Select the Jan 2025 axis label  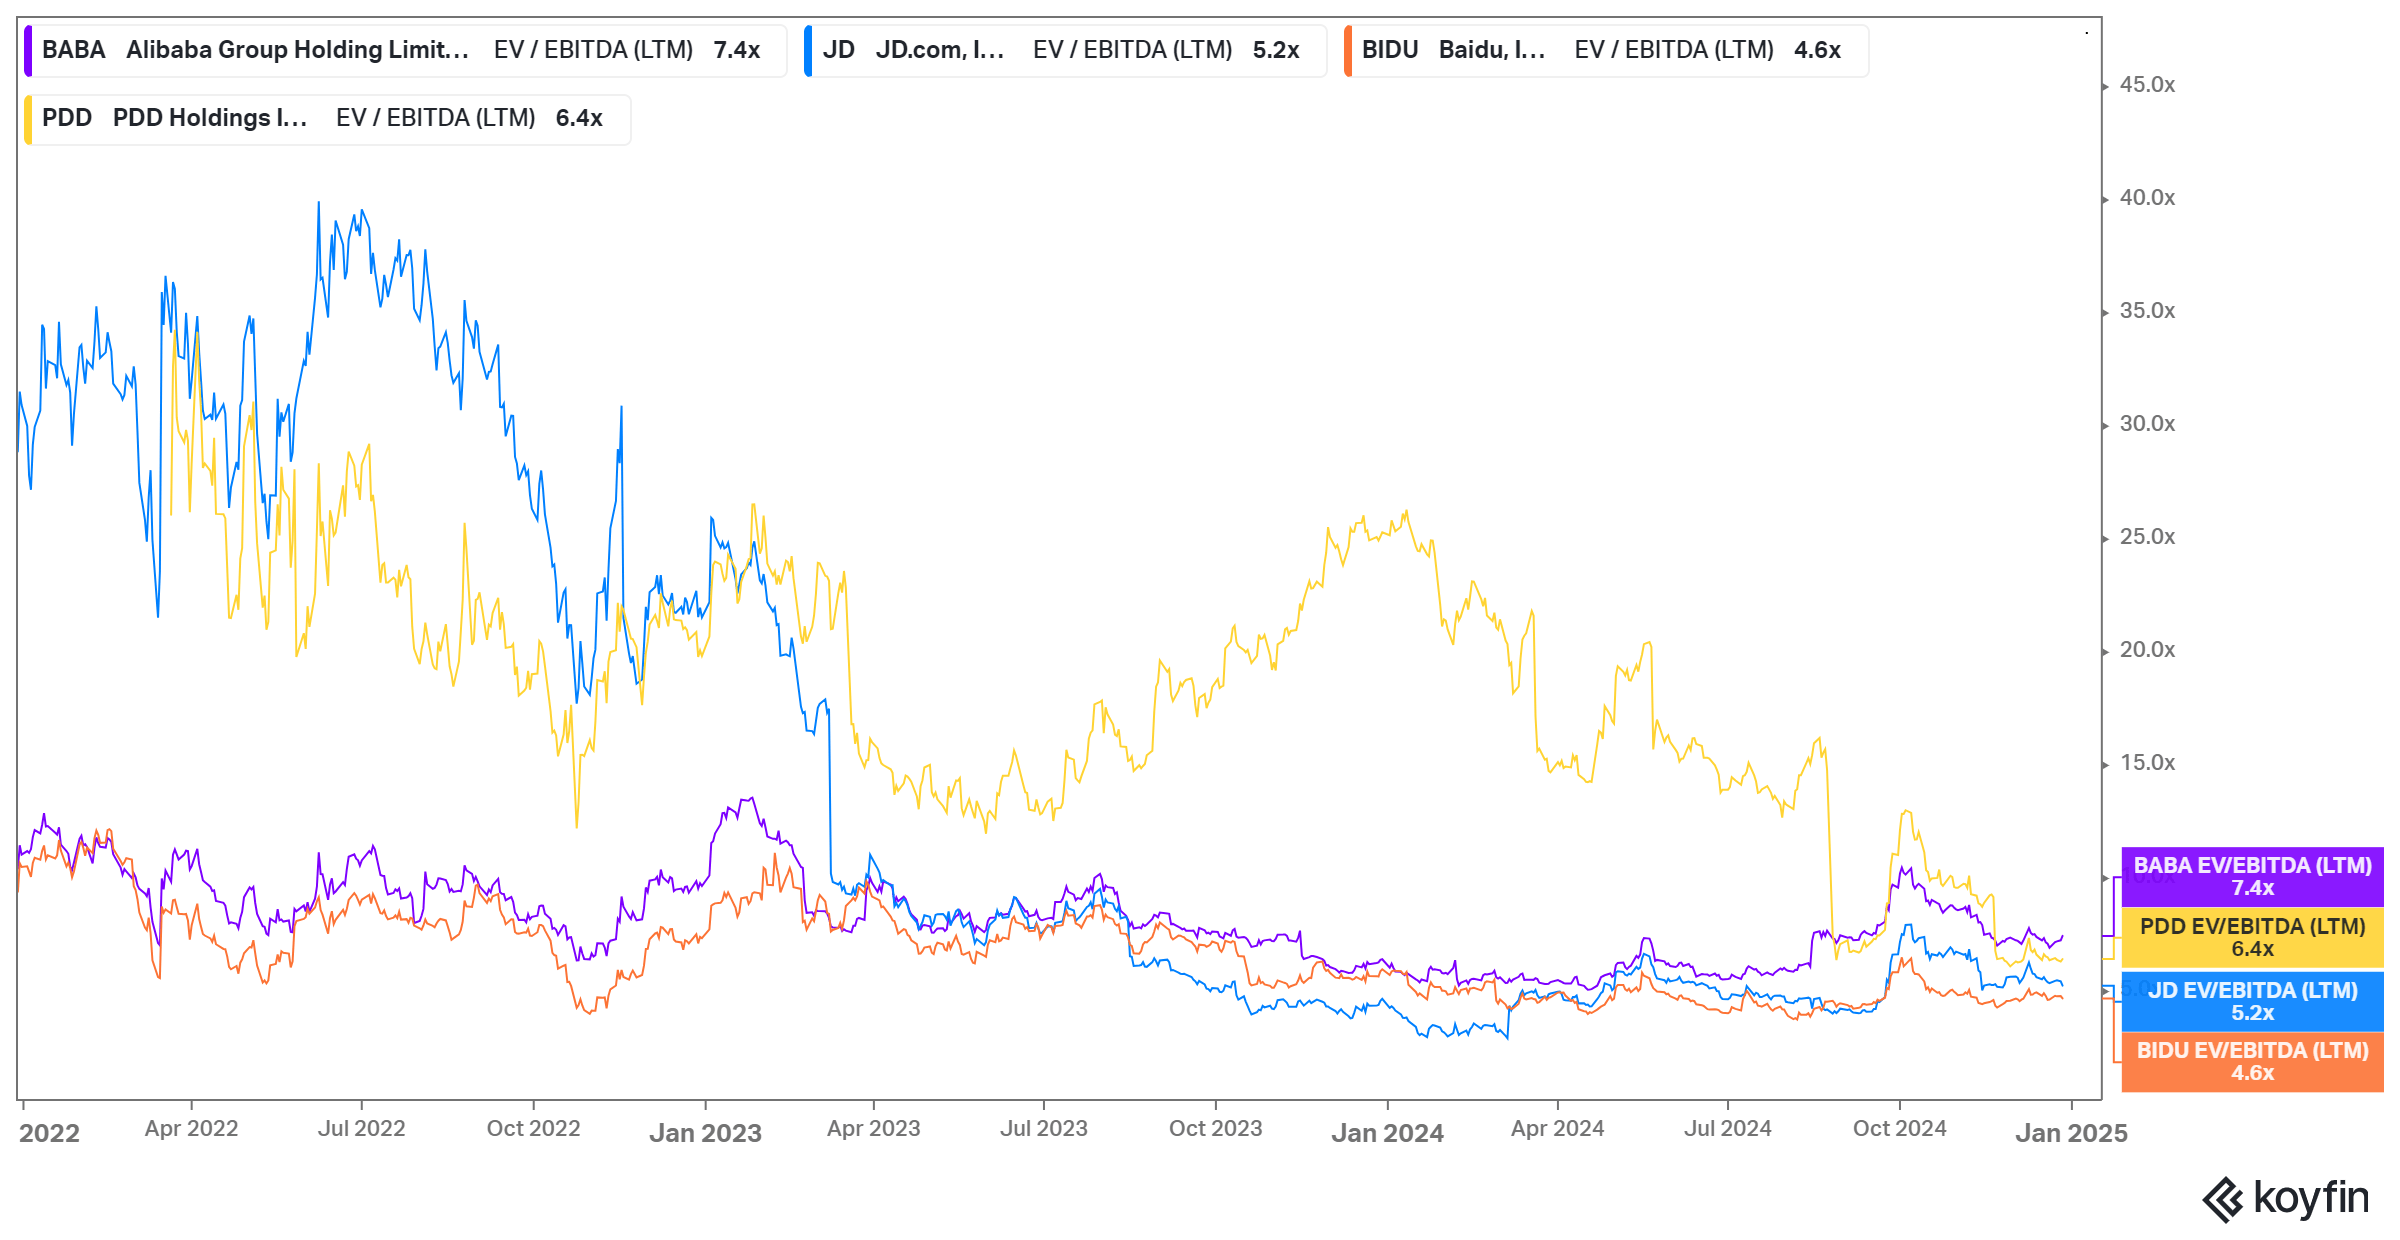[2069, 1133]
